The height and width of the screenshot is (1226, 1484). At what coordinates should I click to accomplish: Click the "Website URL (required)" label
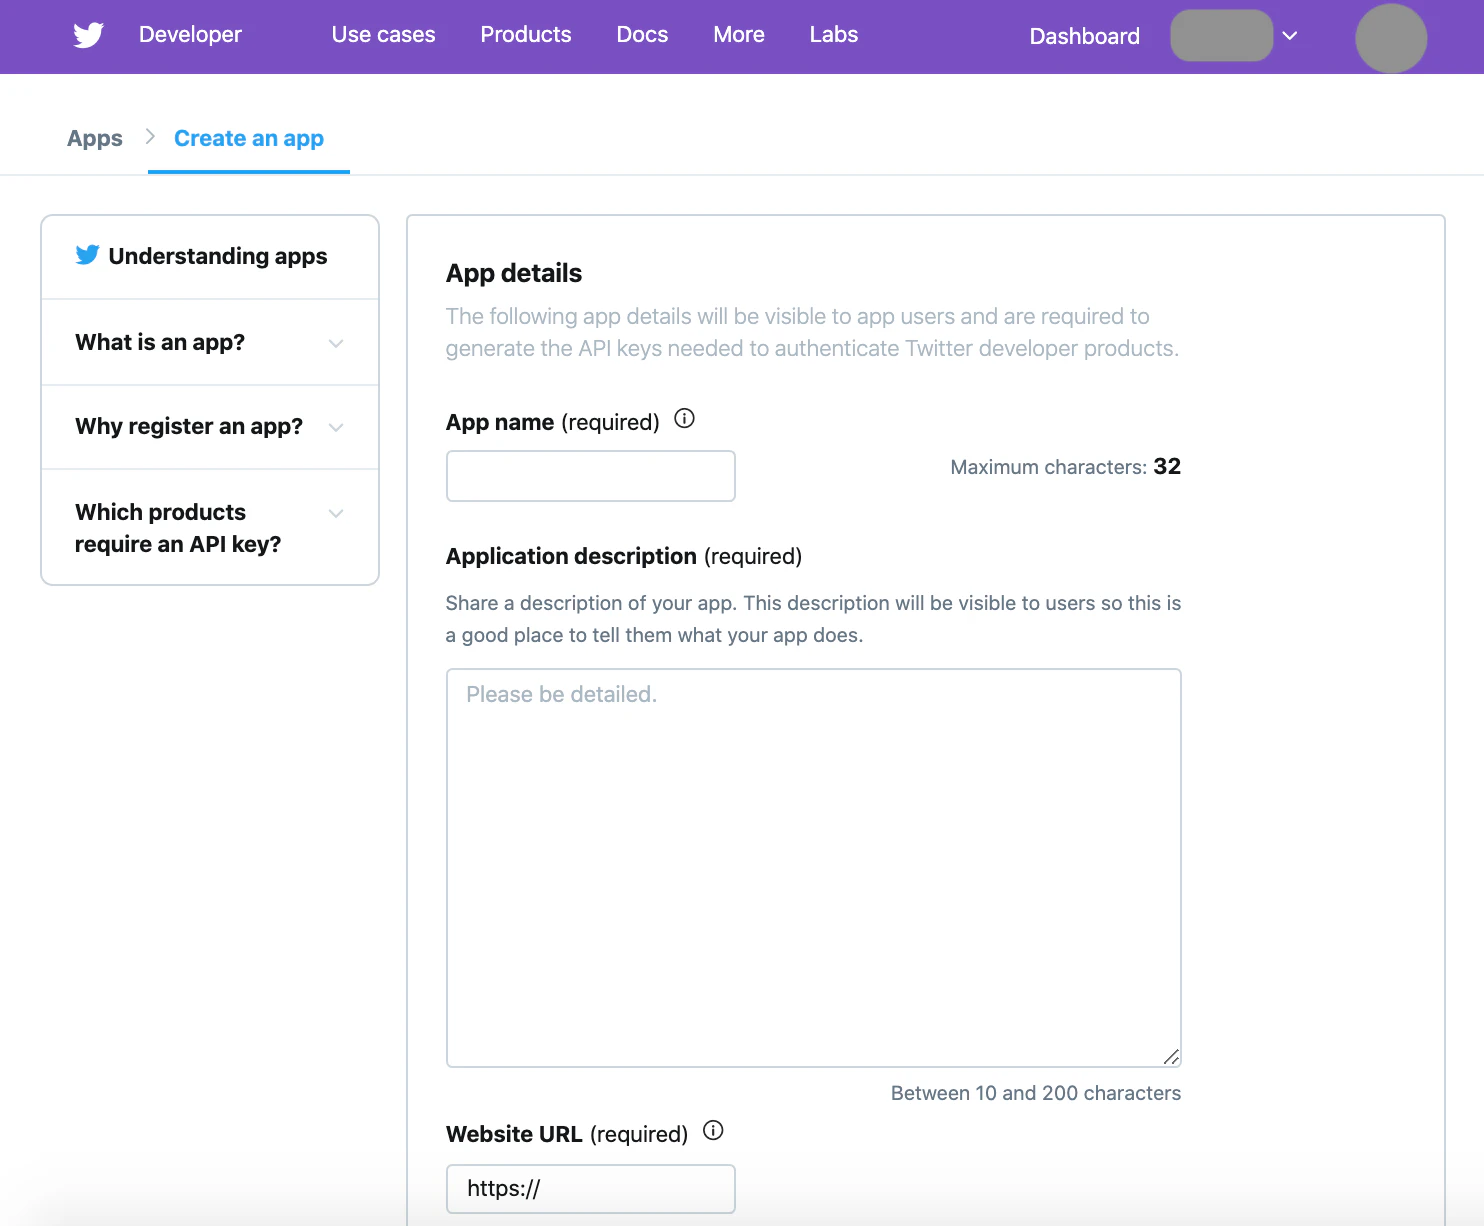[x=567, y=1134]
